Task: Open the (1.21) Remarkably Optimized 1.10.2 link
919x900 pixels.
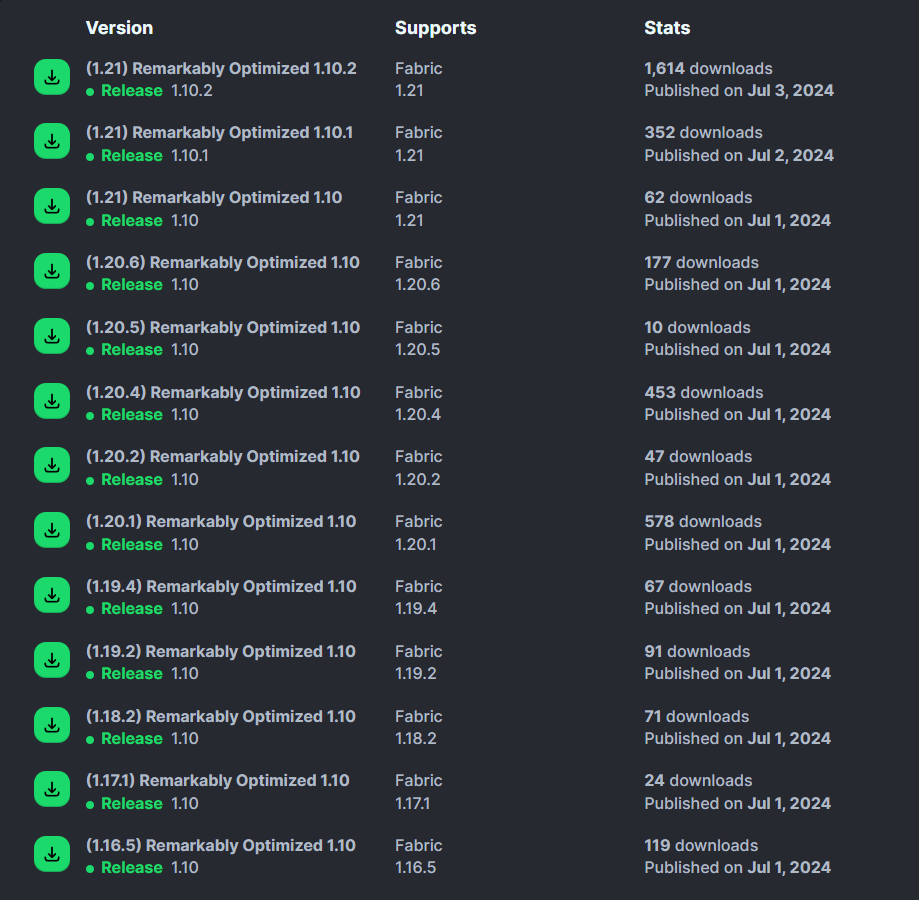Action: [221, 69]
